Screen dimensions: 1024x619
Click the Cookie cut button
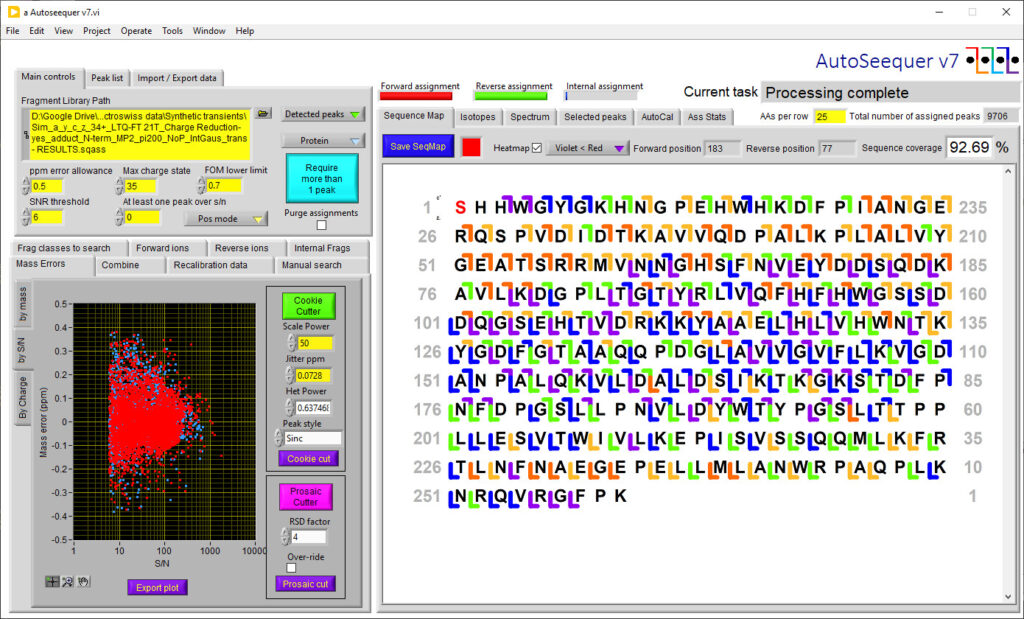[x=308, y=459]
